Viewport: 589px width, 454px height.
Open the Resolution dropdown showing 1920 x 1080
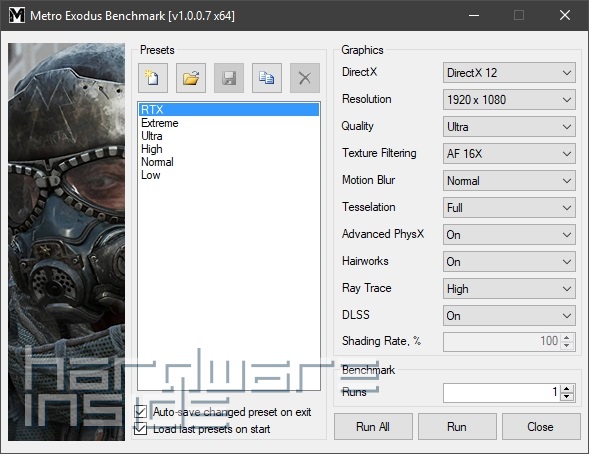[x=509, y=100]
